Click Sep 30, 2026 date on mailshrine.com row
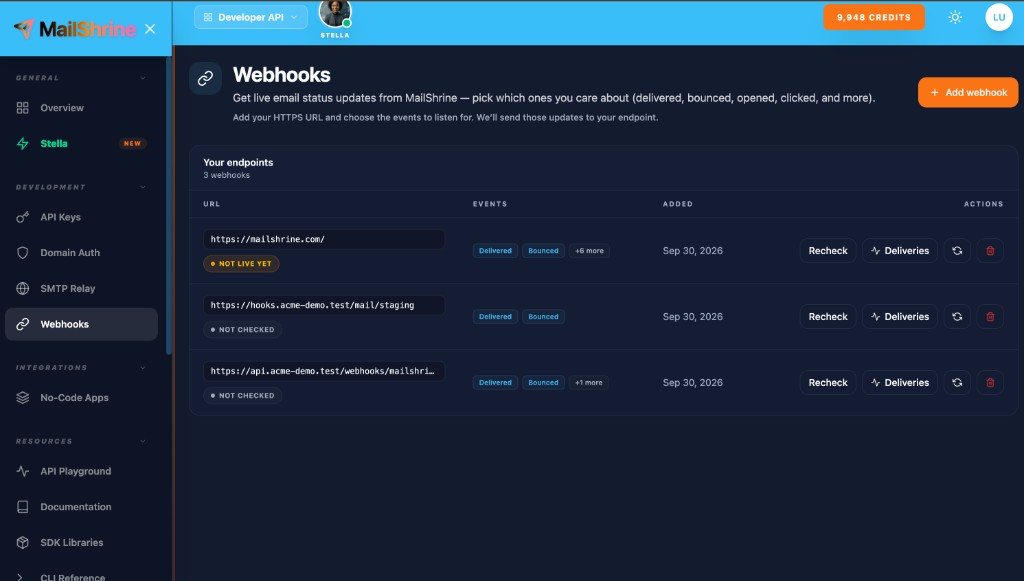Image resolution: width=1024 pixels, height=581 pixels. coord(693,251)
